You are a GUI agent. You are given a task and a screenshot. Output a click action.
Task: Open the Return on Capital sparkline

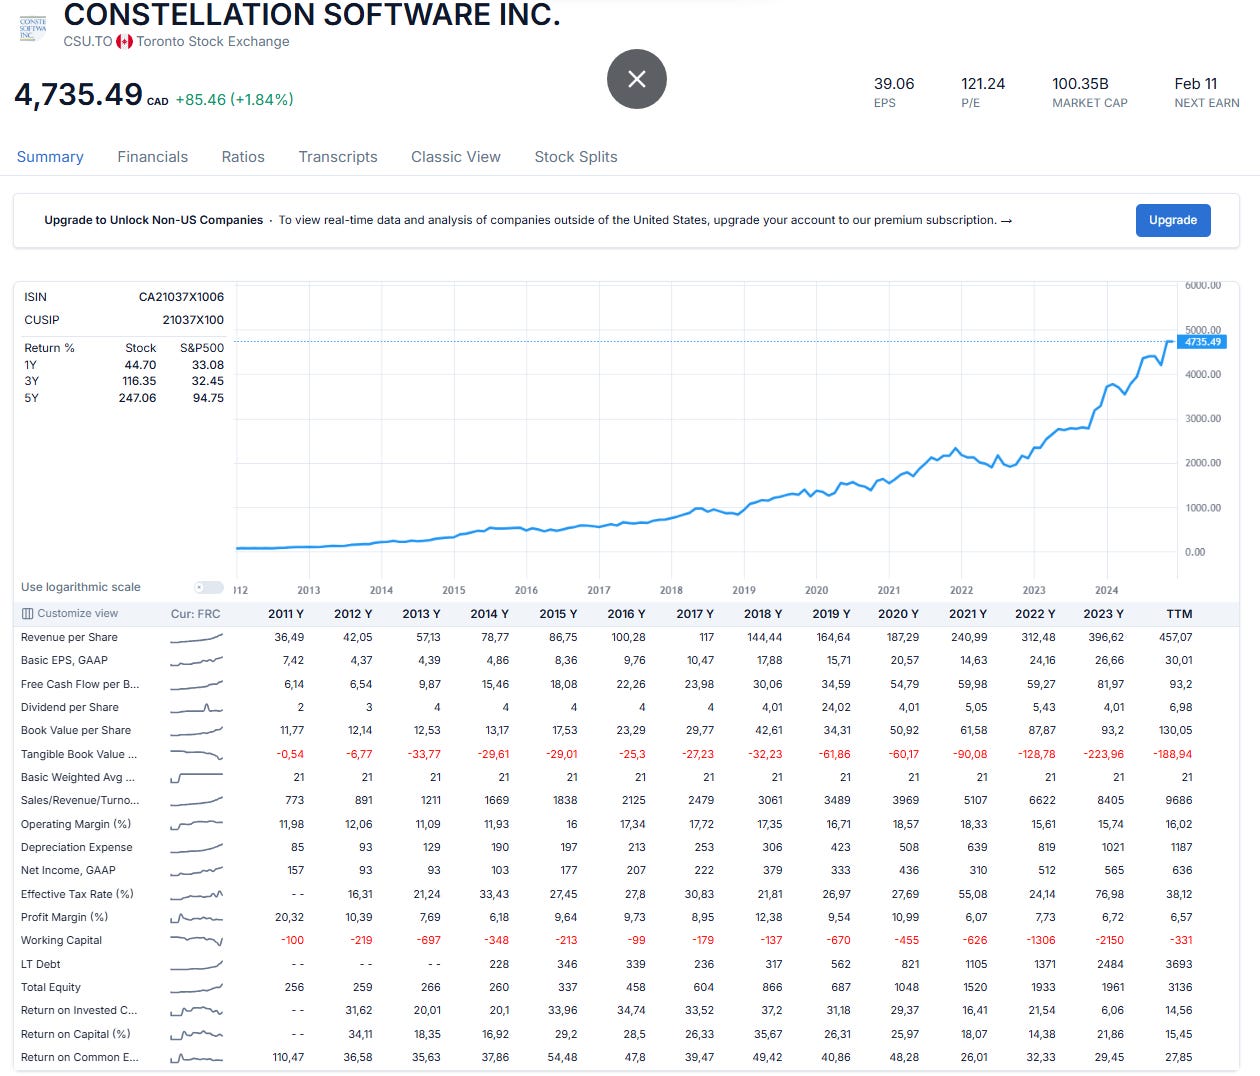(x=196, y=1034)
